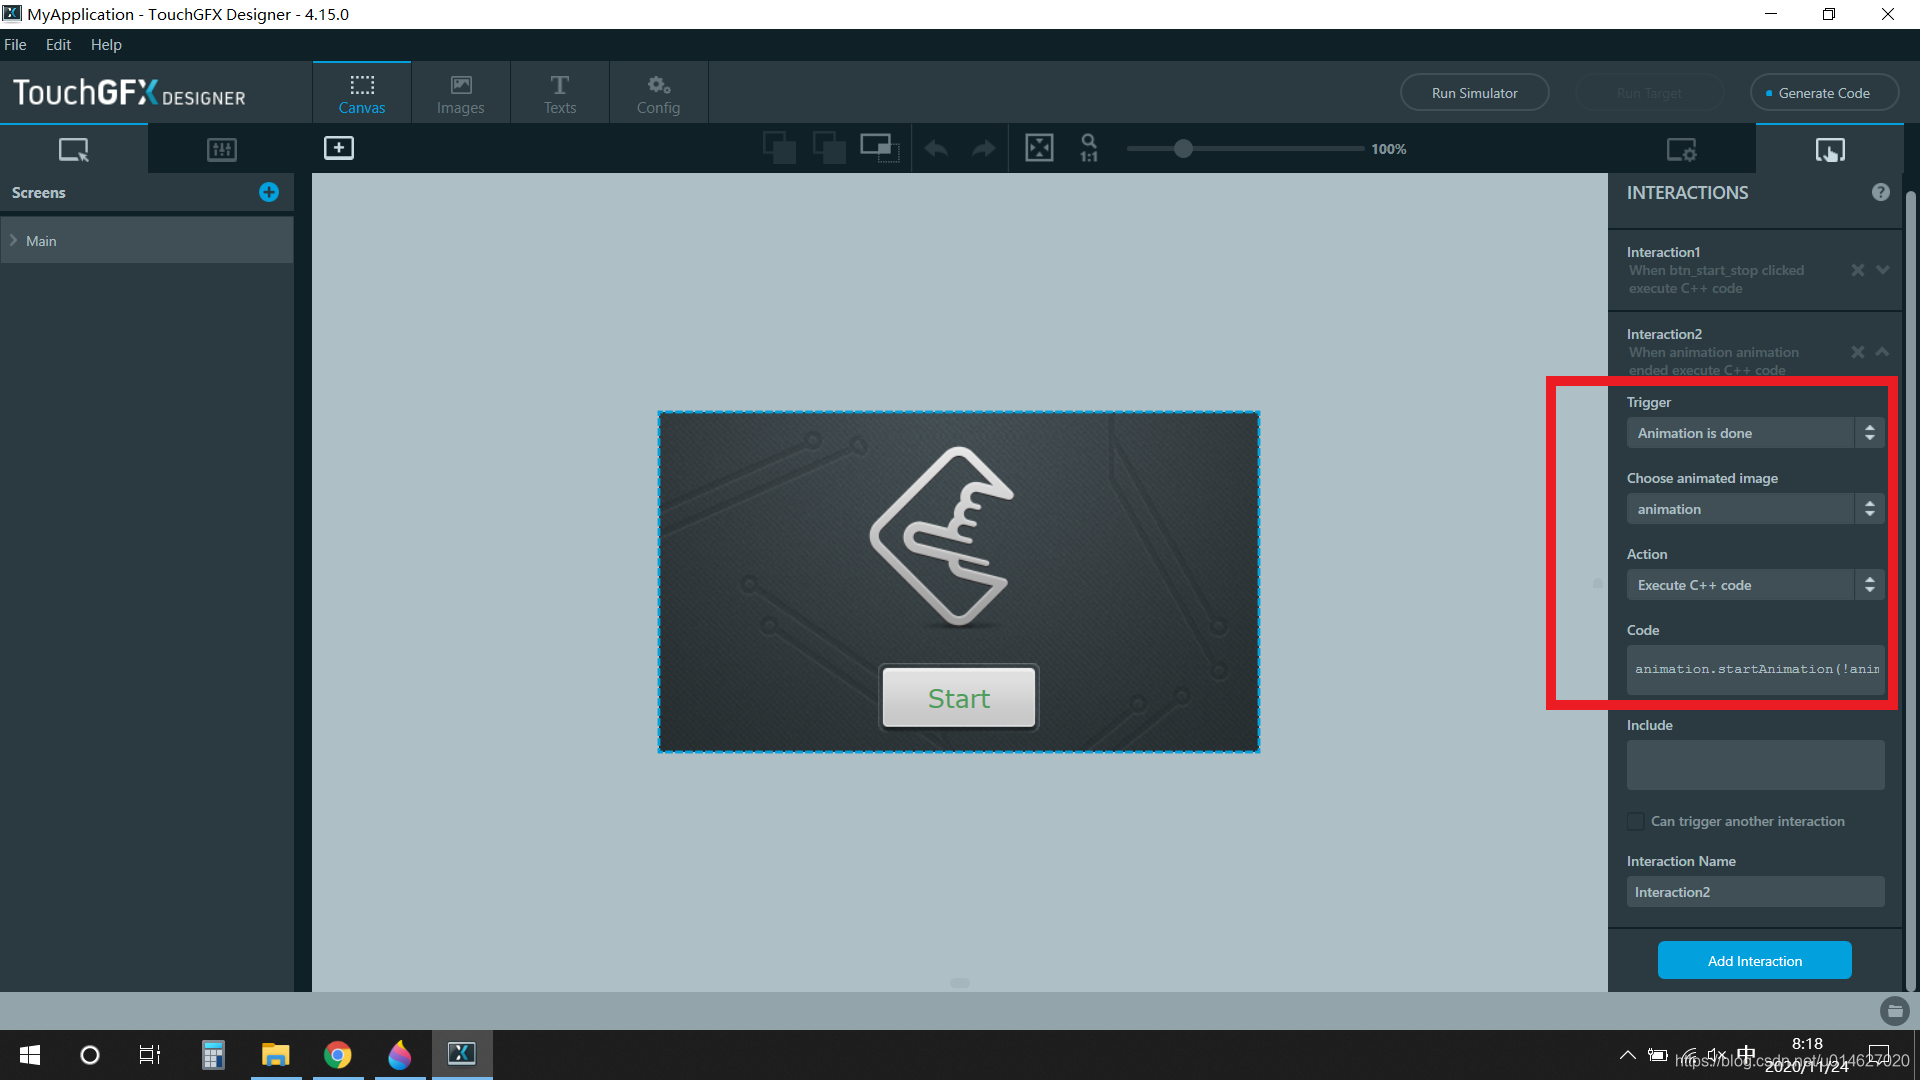Image resolution: width=1920 pixels, height=1080 pixels.
Task: Click the undo arrow icon
Action: [x=936, y=149]
